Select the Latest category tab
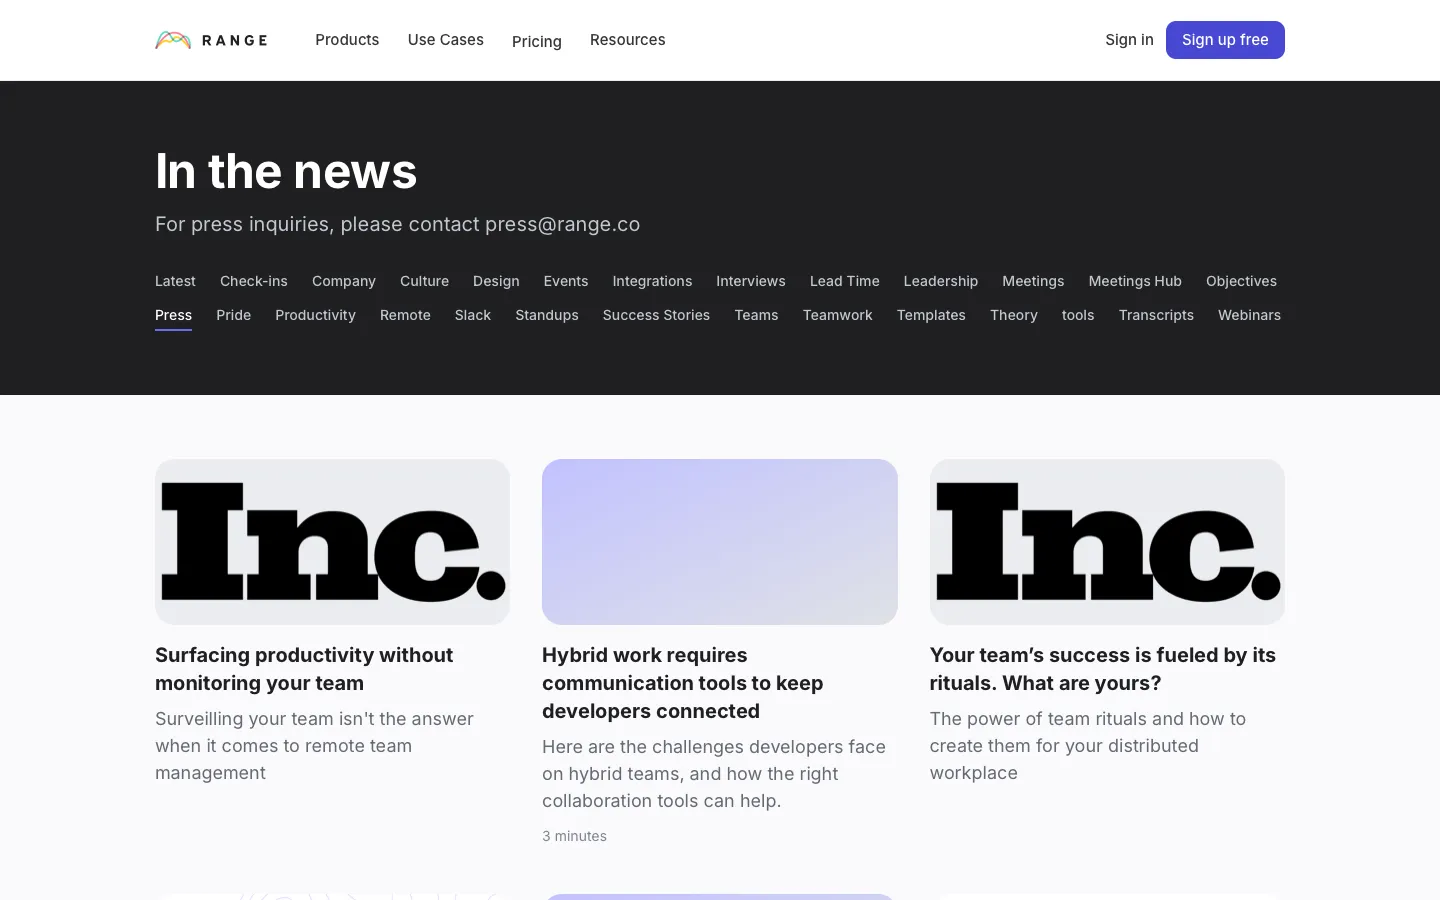The width and height of the screenshot is (1440, 900). [x=175, y=281]
